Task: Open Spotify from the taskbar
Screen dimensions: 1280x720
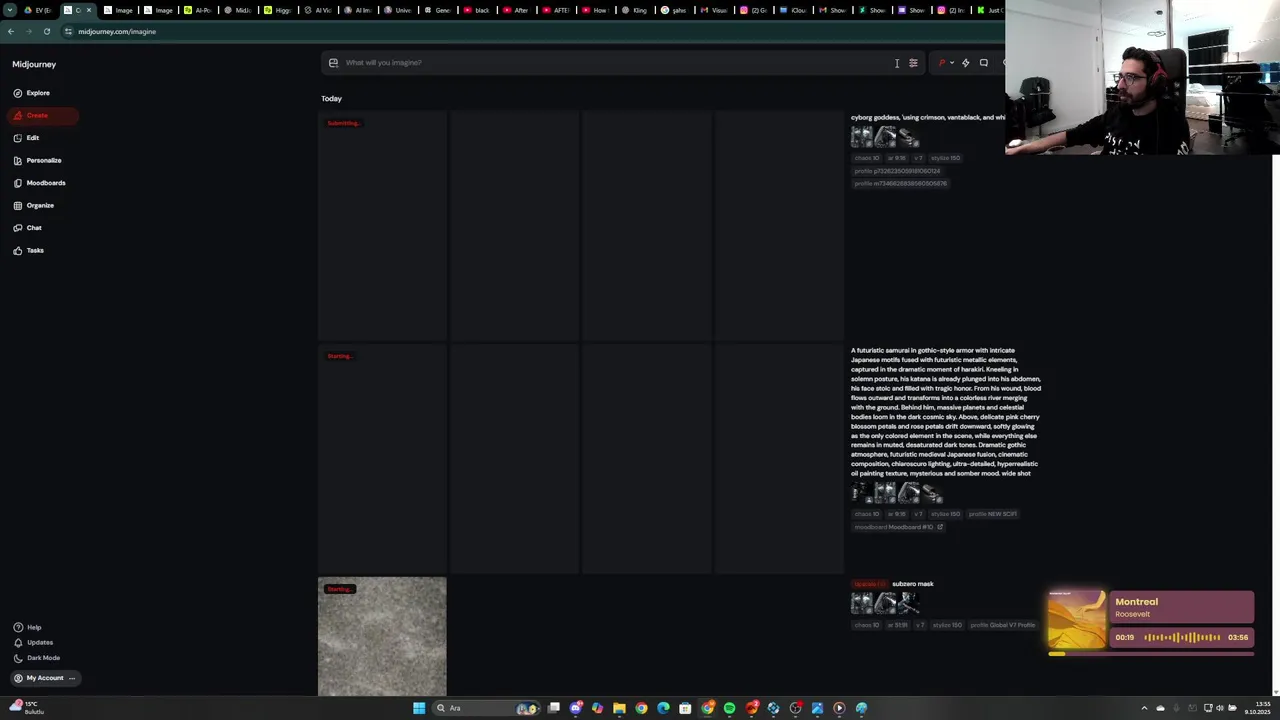Action: (729, 708)
